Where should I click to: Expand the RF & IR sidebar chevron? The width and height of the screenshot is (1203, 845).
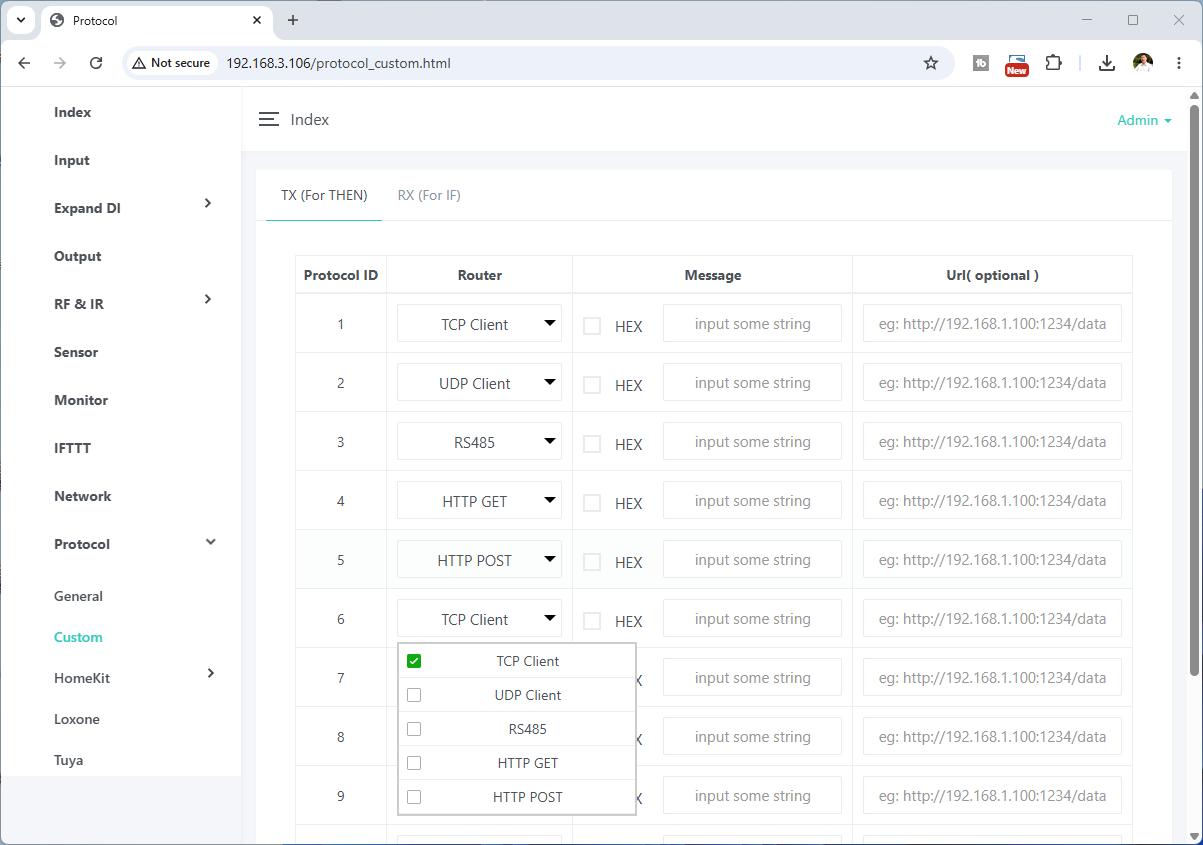tap(208, 299)
